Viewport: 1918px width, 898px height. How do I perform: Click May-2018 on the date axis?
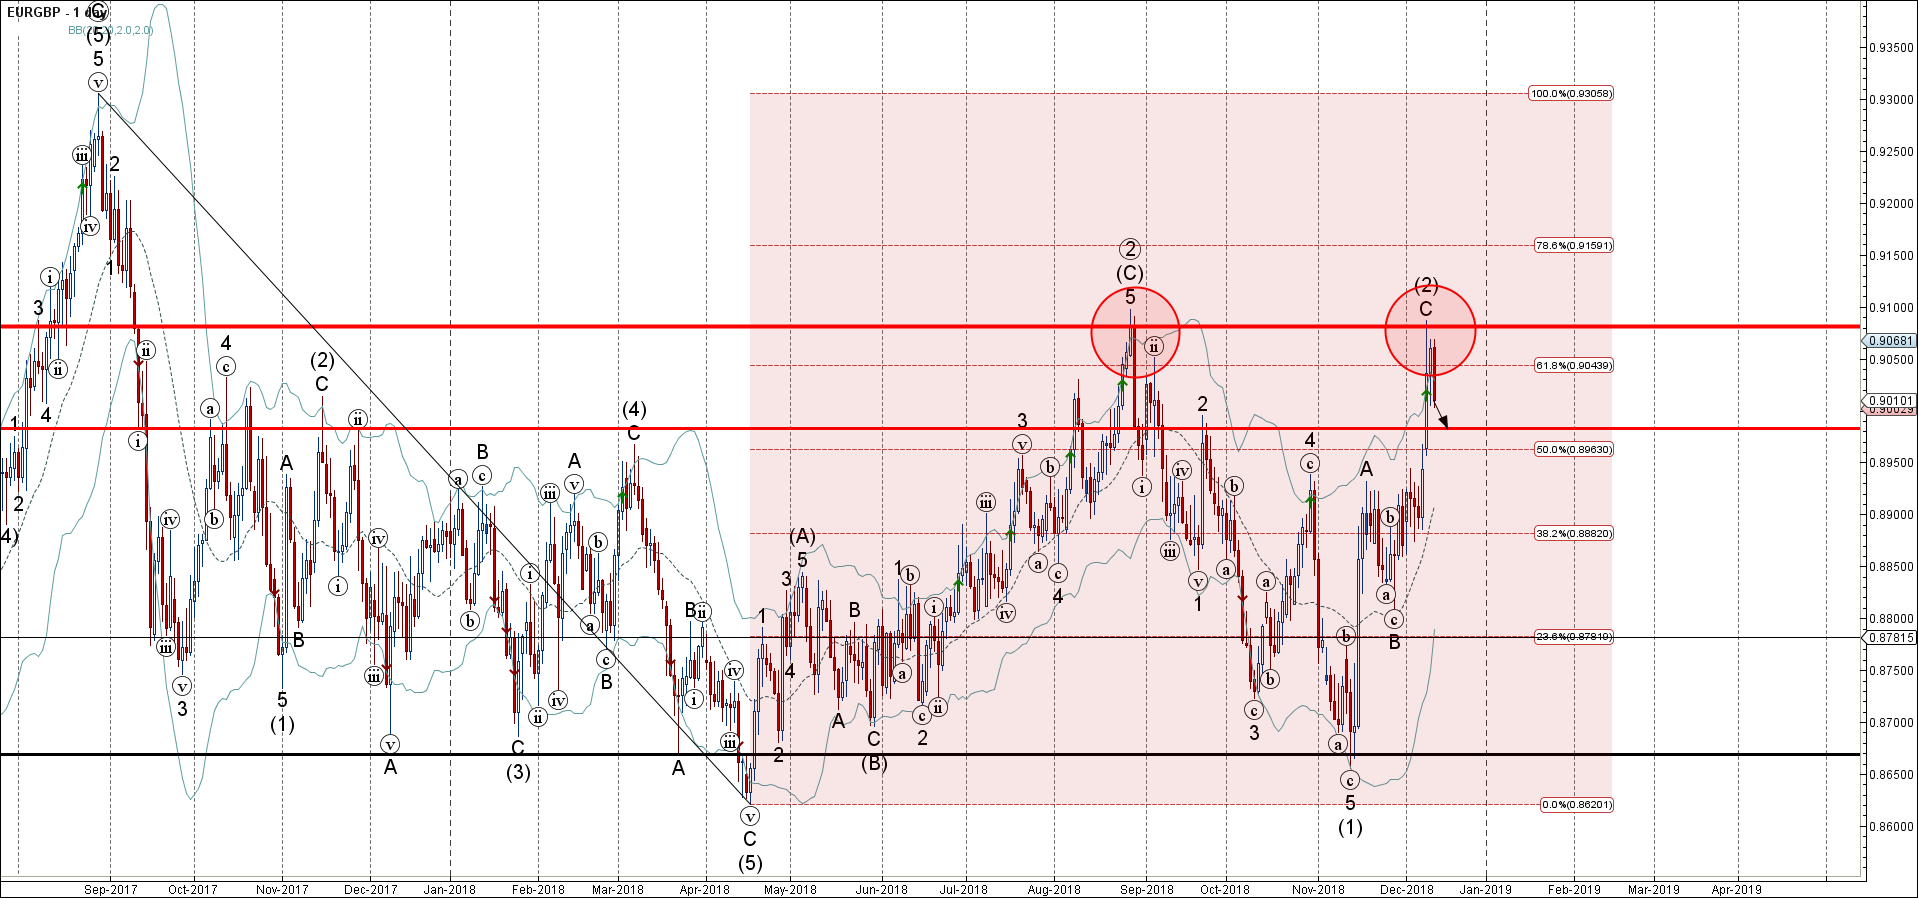pos(790,889)
